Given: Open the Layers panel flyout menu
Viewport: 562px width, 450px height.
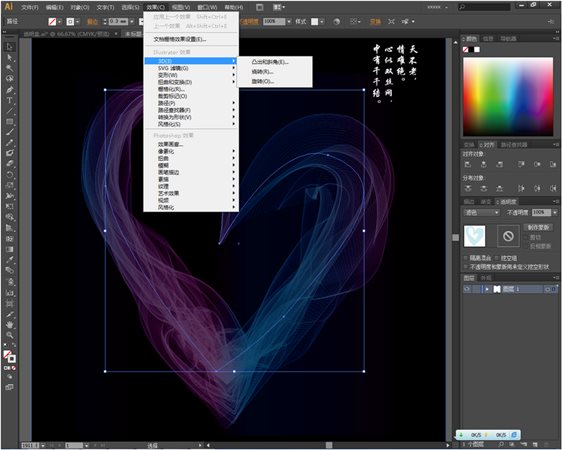Looking at the screenshot, I should coord(556,278).
